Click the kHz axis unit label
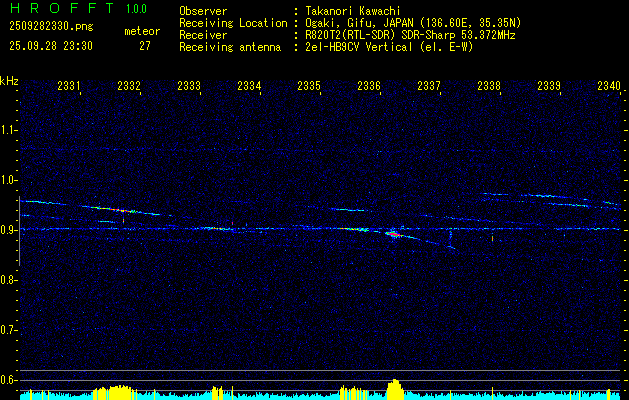The width and height of the screenshot is (629, 400). tap(9, 81)
